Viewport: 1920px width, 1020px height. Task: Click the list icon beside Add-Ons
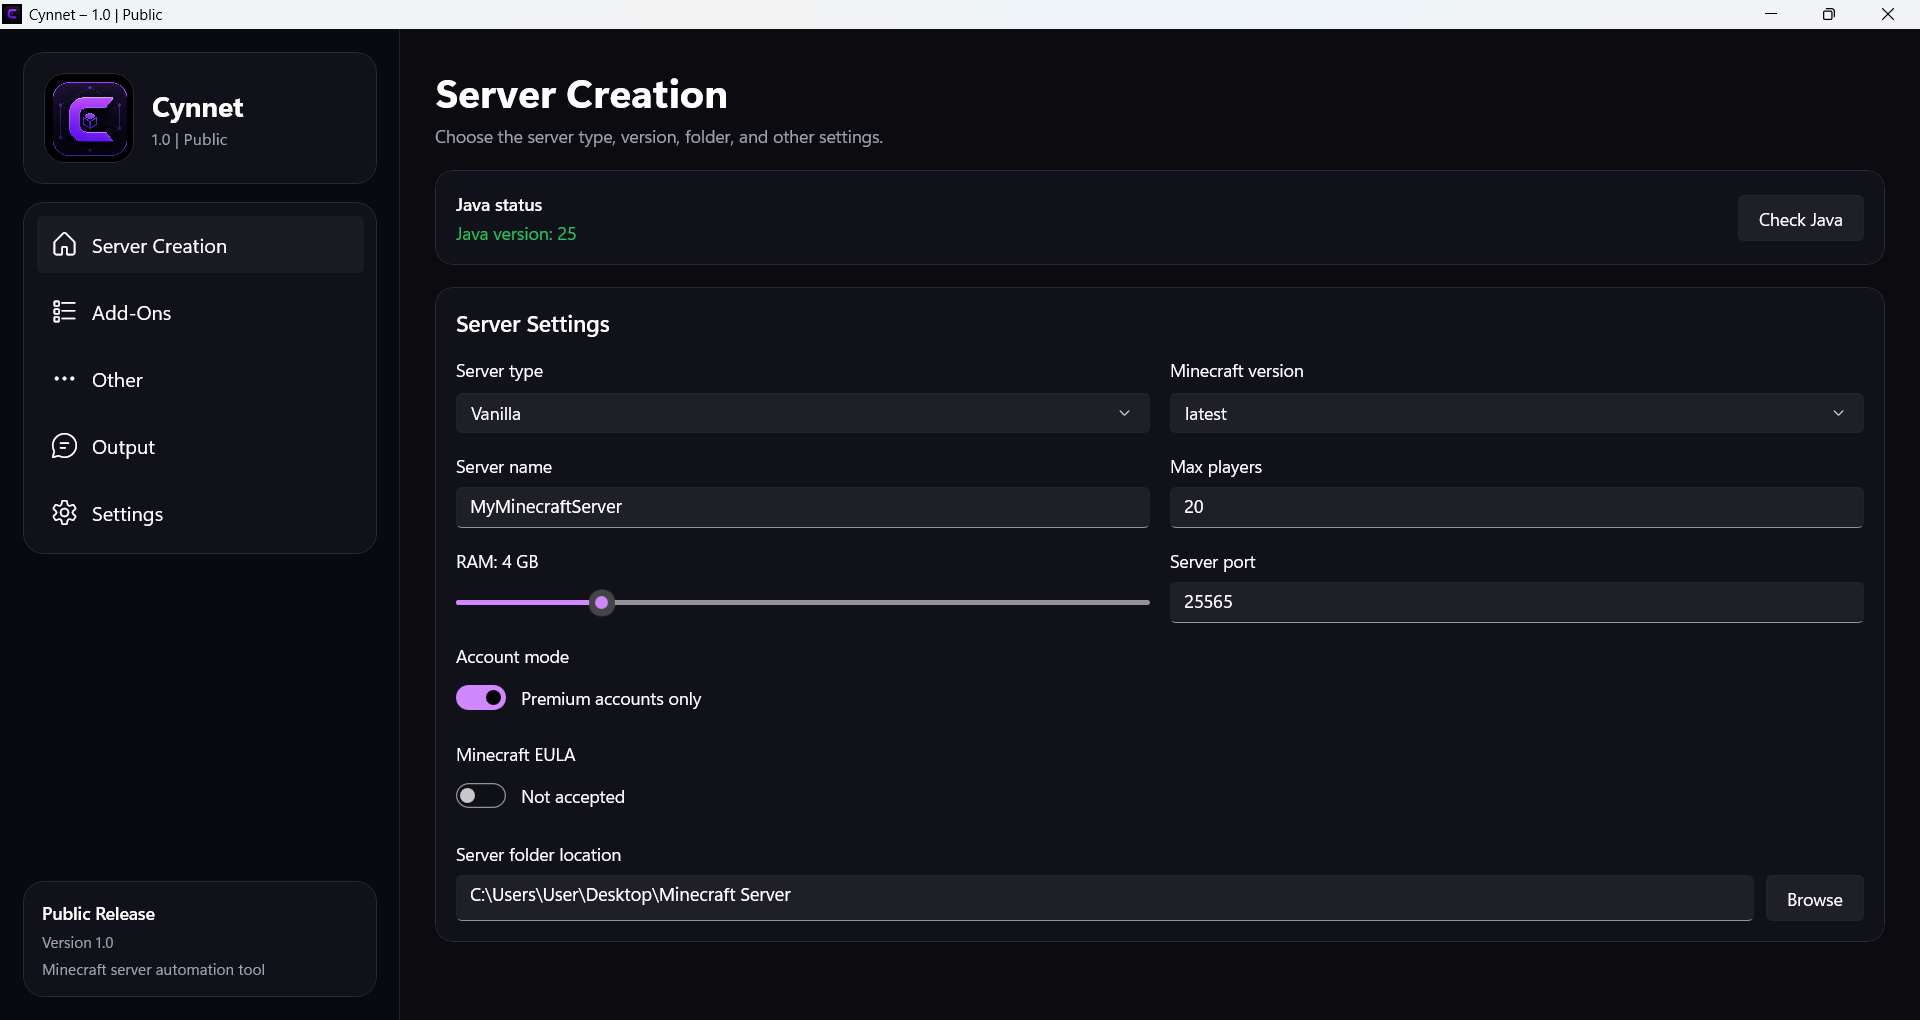pyautogui.click(x=65, y=312)
